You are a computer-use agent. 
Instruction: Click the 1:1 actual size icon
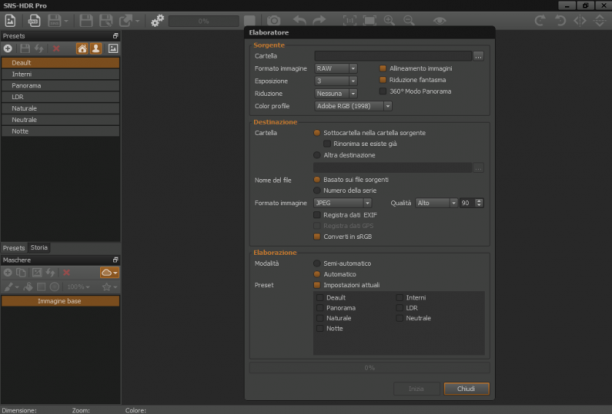[x=349, y=20]
